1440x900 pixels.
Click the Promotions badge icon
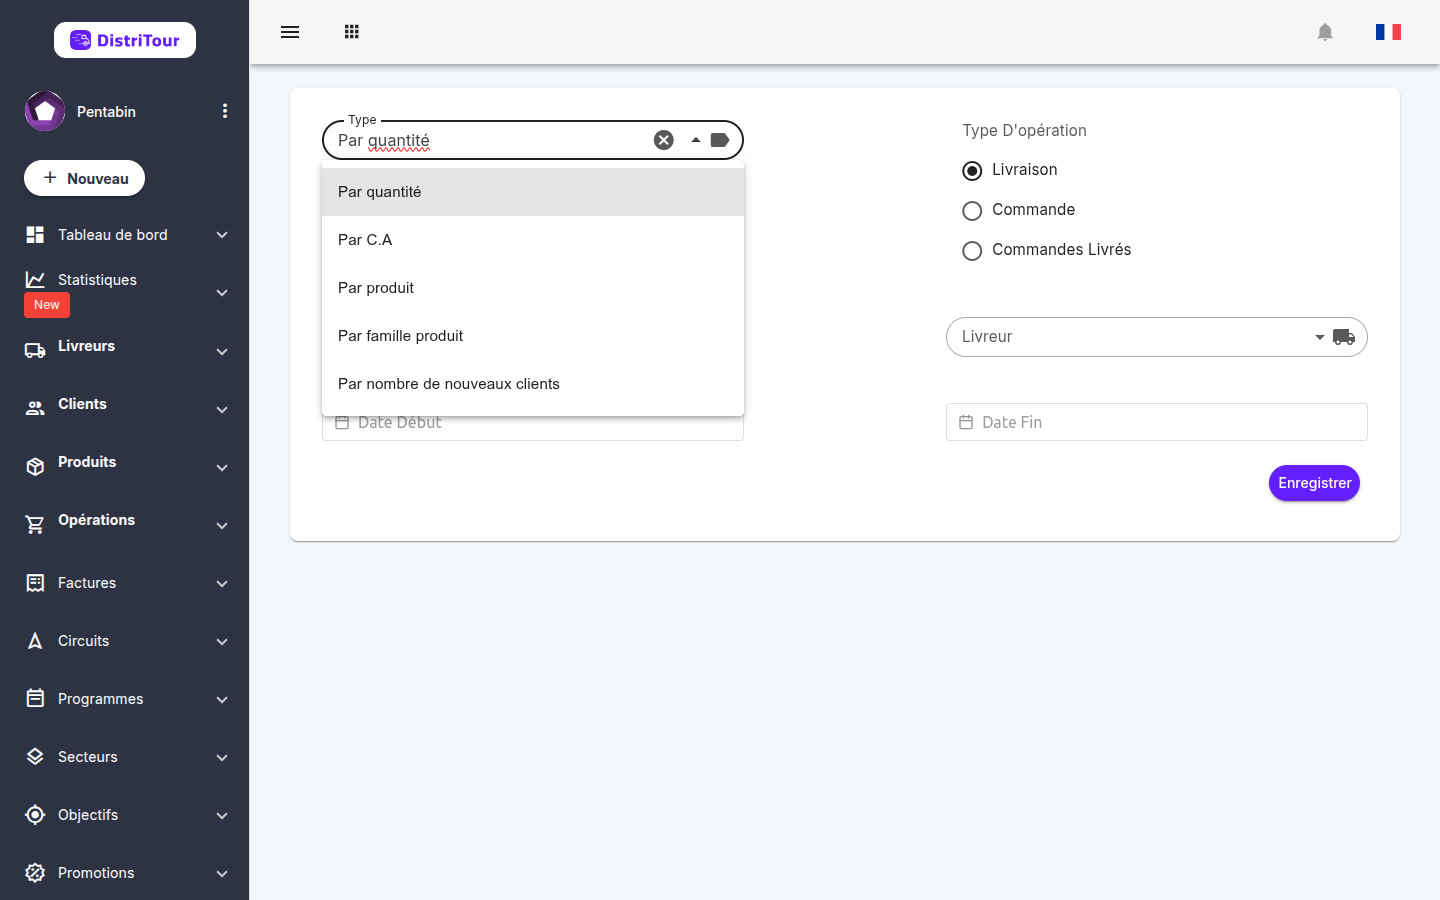point(35,873)
